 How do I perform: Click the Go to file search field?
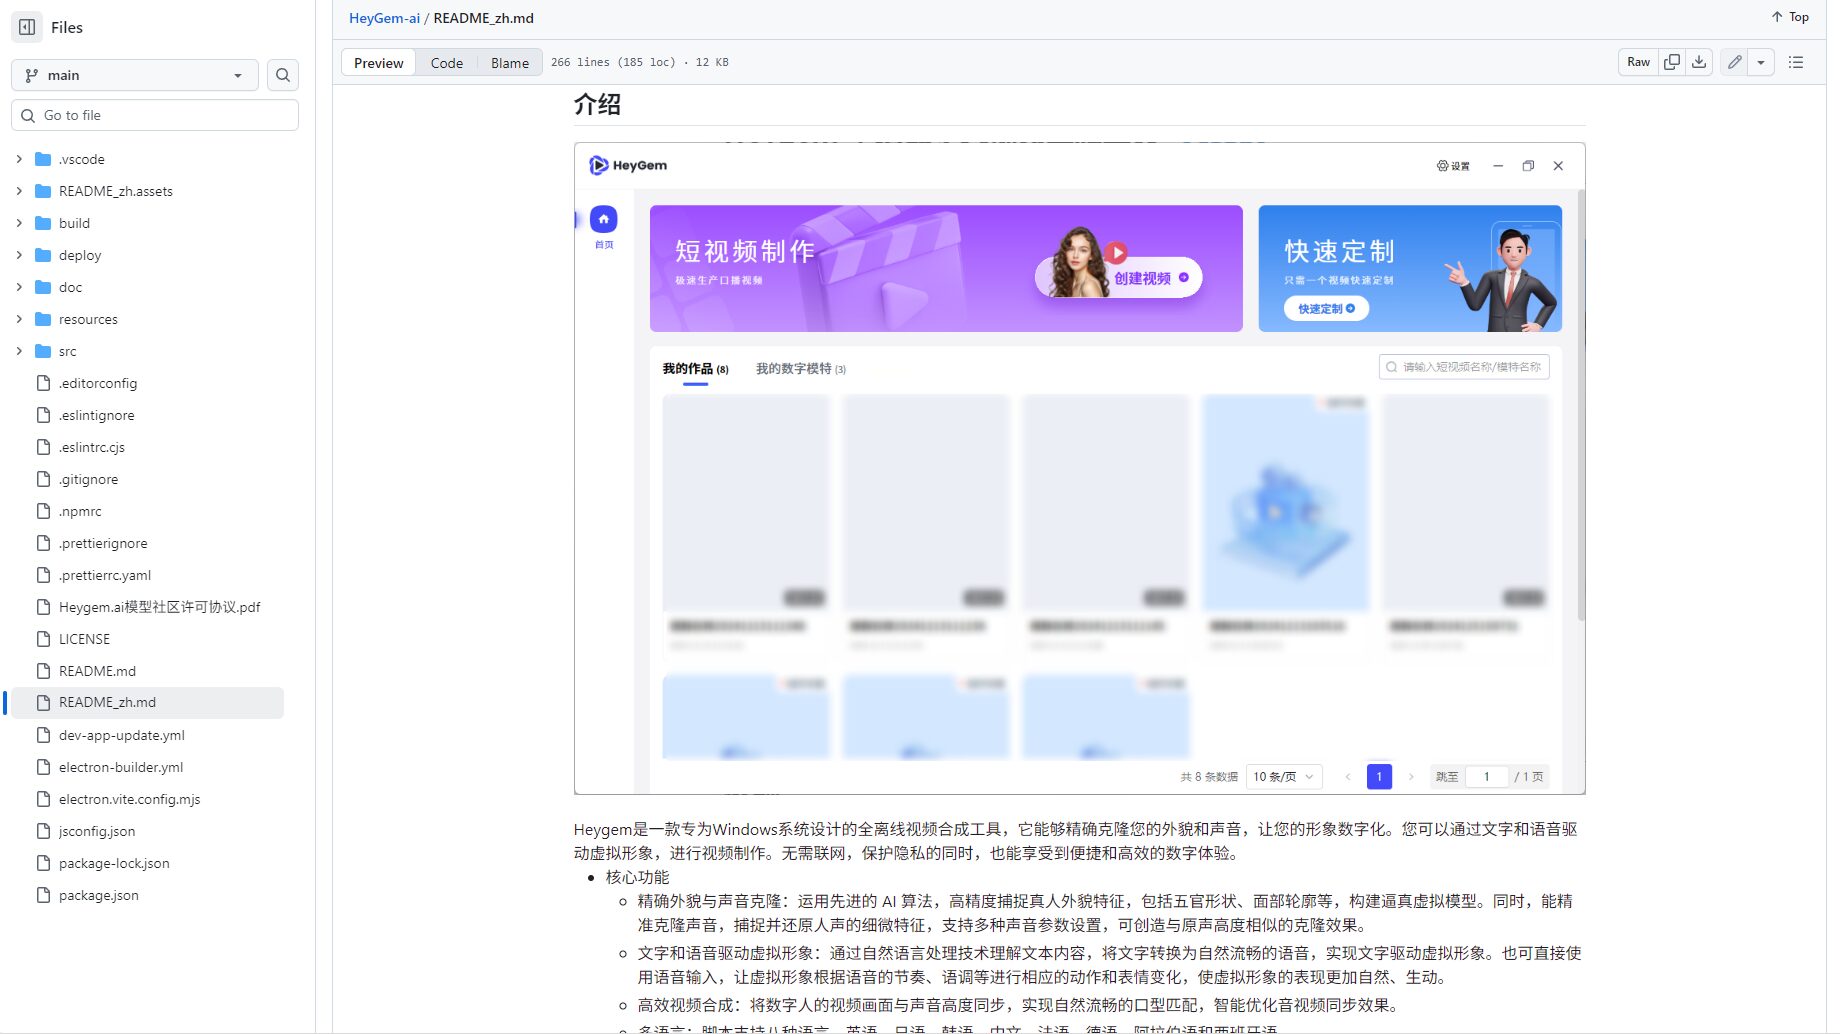(x=155, y=115)
